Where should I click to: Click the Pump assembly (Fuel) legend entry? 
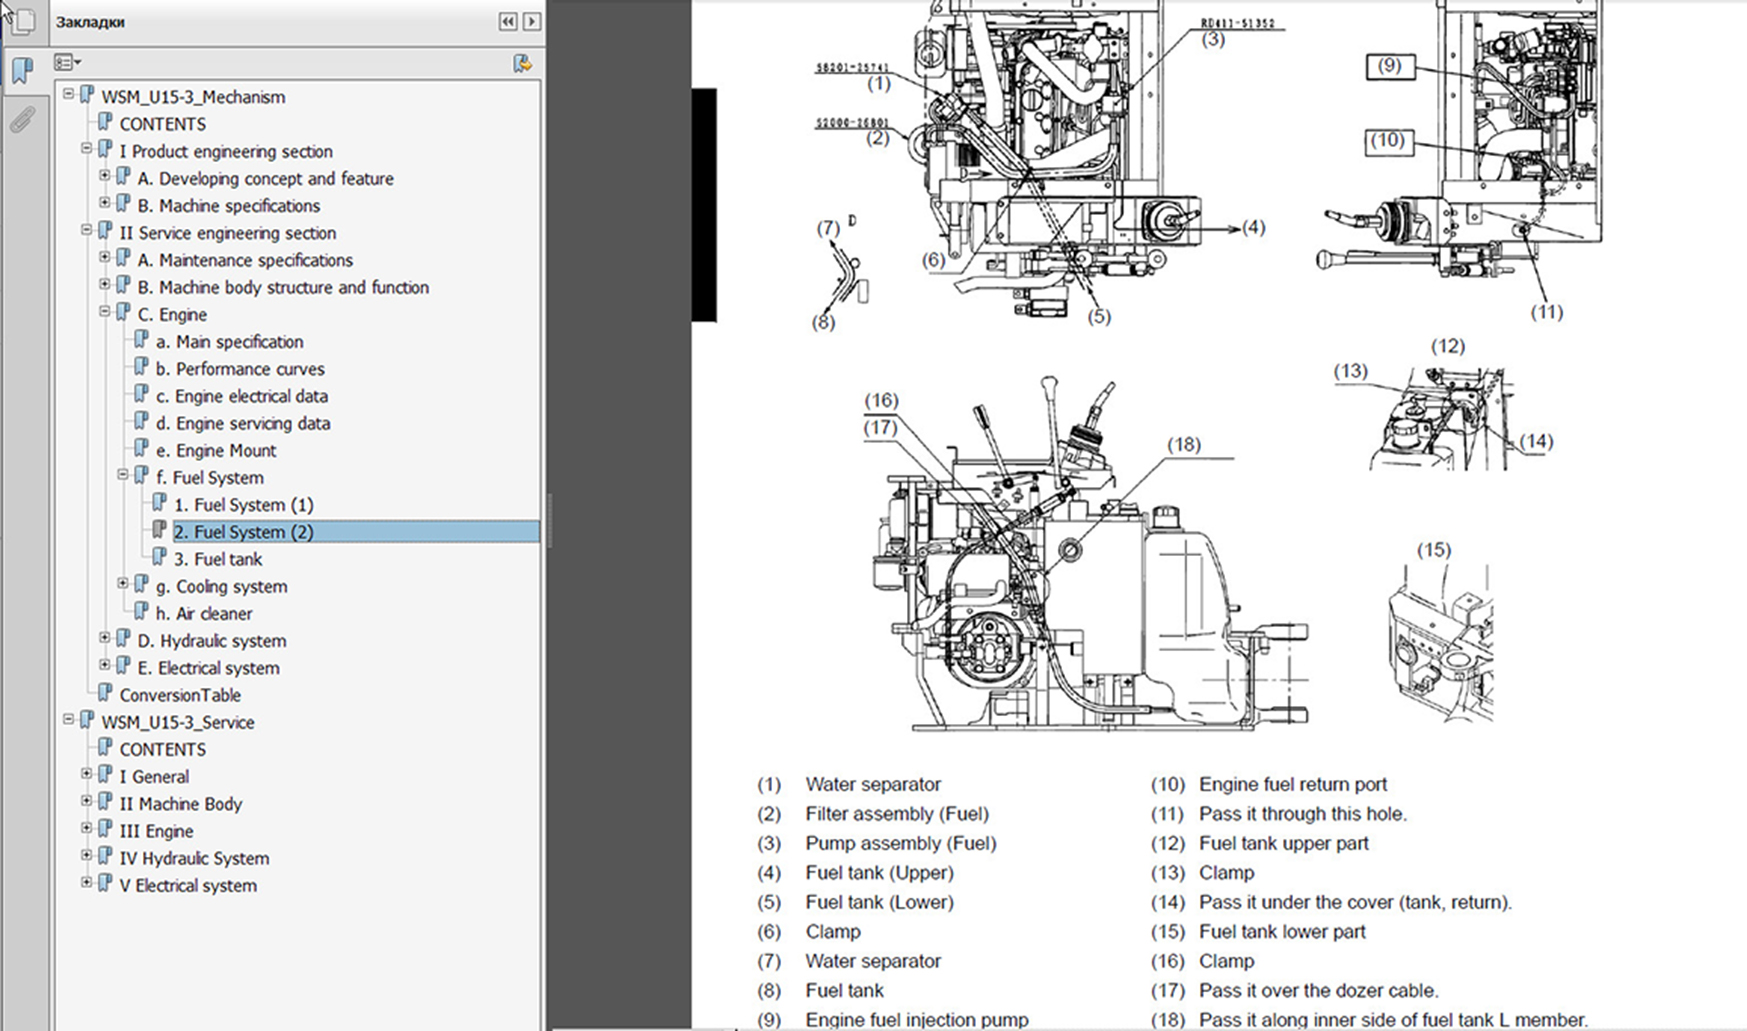point(900,843)
